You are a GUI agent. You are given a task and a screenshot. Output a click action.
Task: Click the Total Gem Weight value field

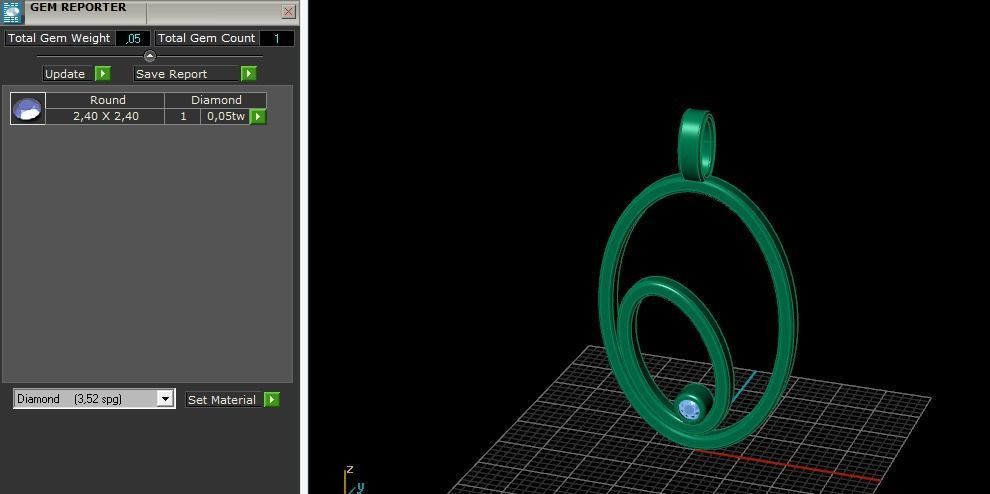133,39
